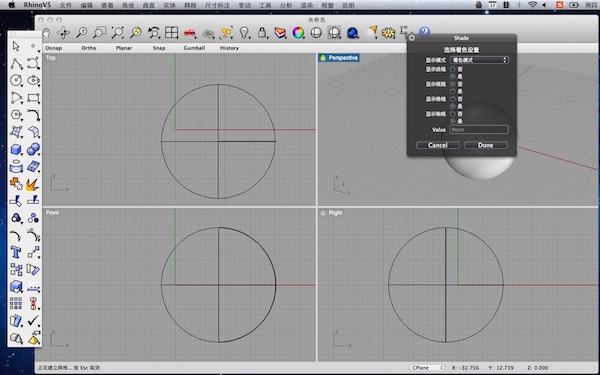This screenshot has height=375, width=600.
Task: Open the gear options icon in the toolbar
Action: 388,33
